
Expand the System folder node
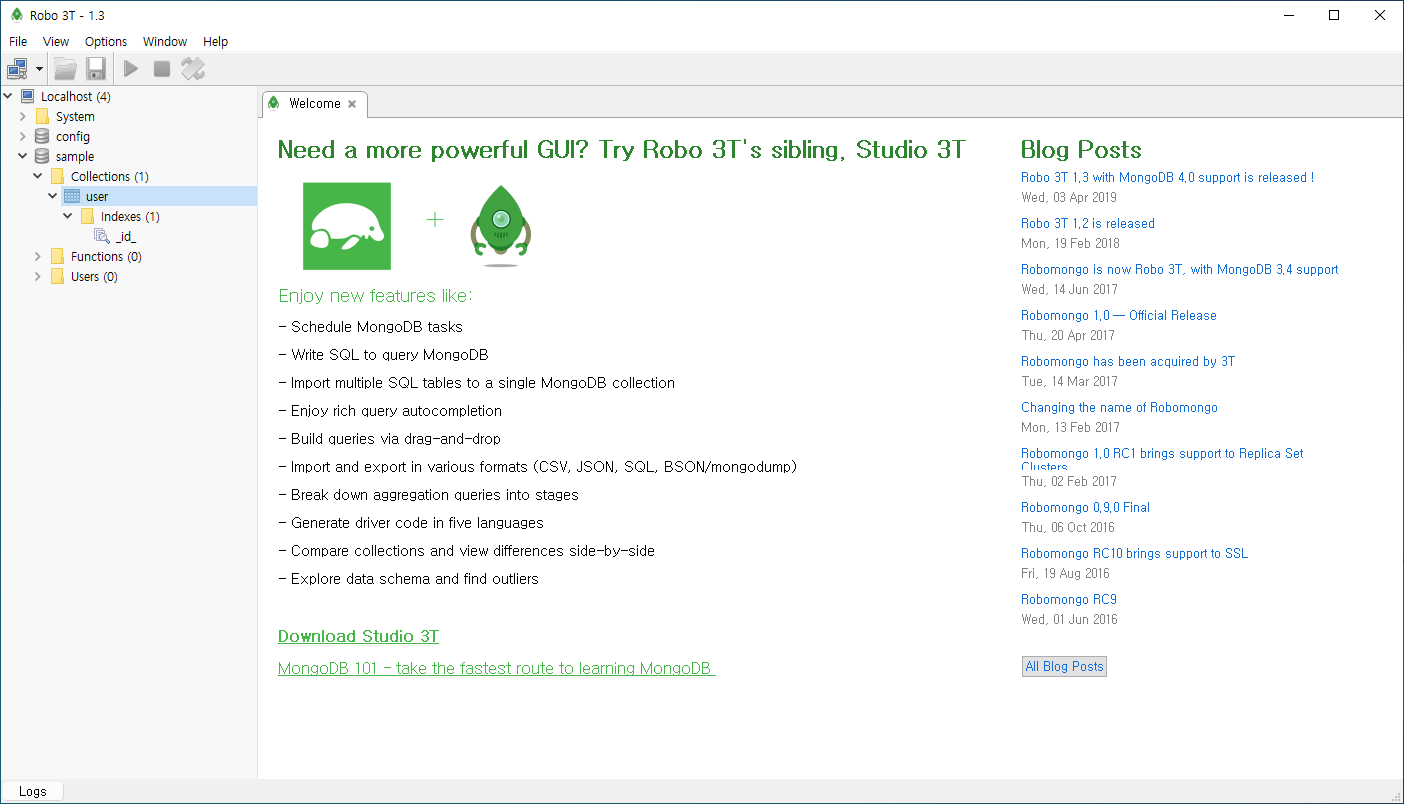pyautogui.click(x=23, y=116)
